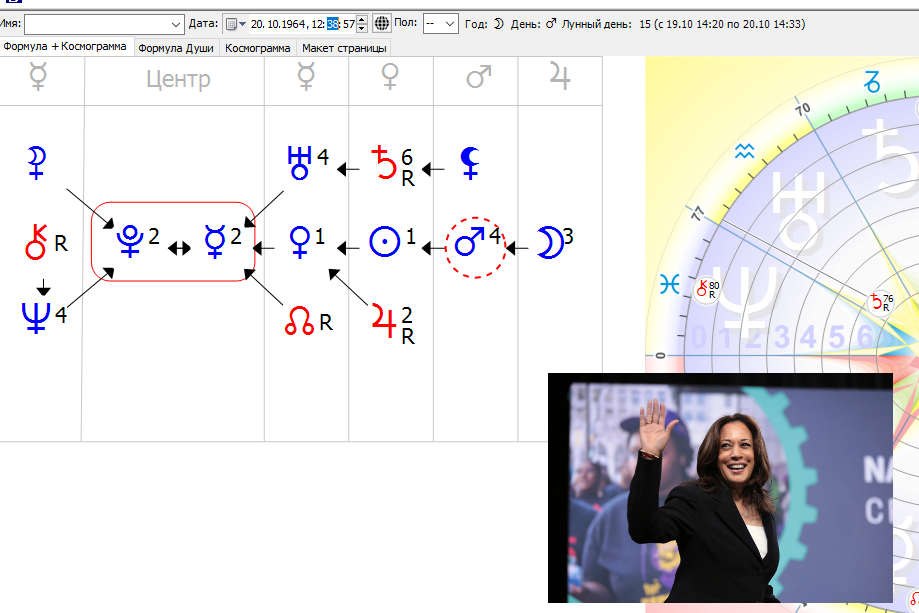Click the date and time input field
The width and height of the screenshot is (919, 613).
tap(302, 24)
